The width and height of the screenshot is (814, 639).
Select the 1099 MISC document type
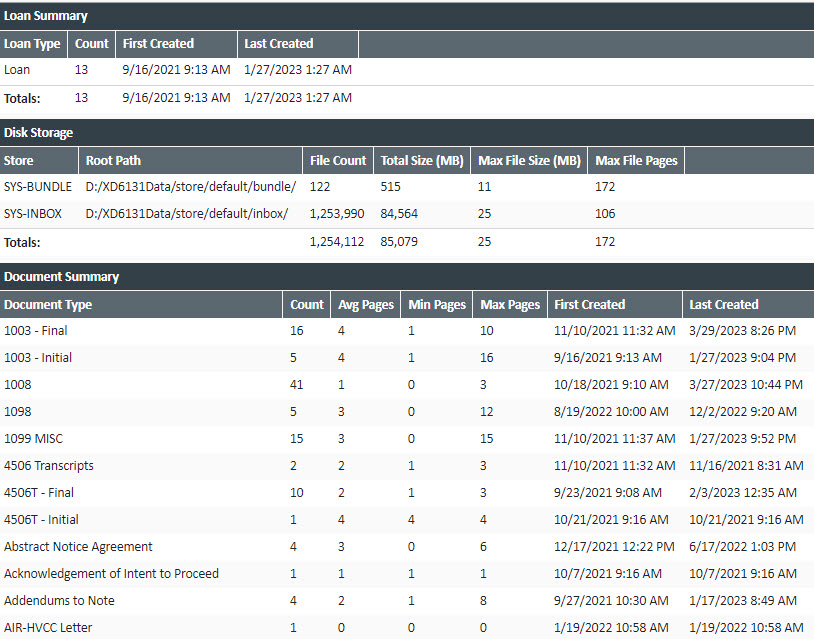(33, 439)
